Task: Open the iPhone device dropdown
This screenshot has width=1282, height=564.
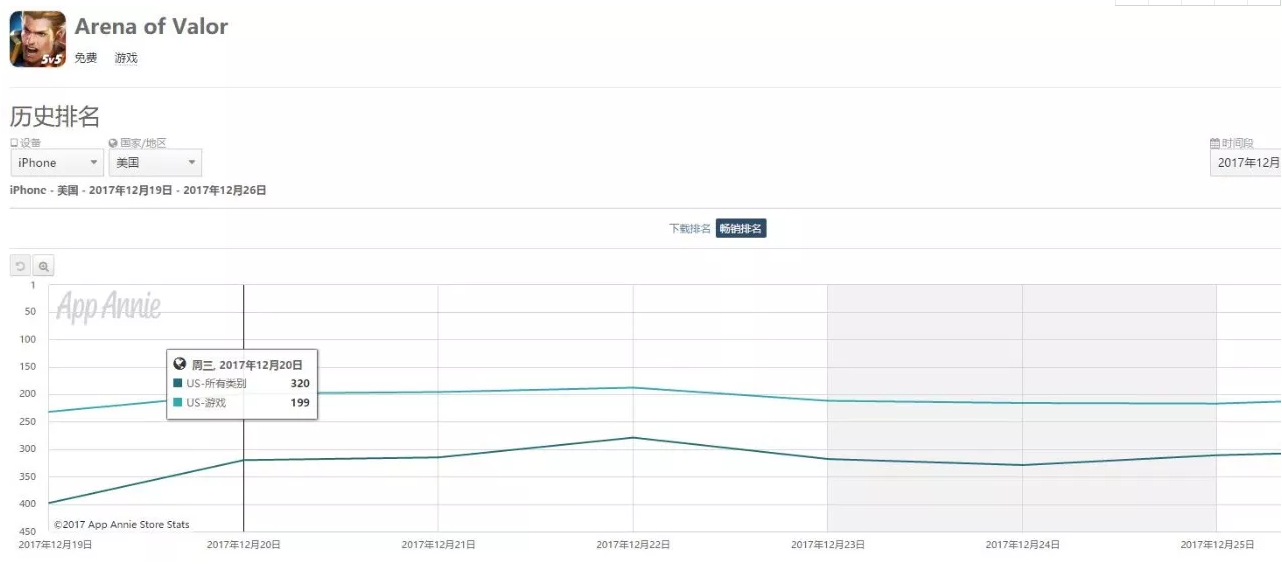Action: click(x=57, y=162)
